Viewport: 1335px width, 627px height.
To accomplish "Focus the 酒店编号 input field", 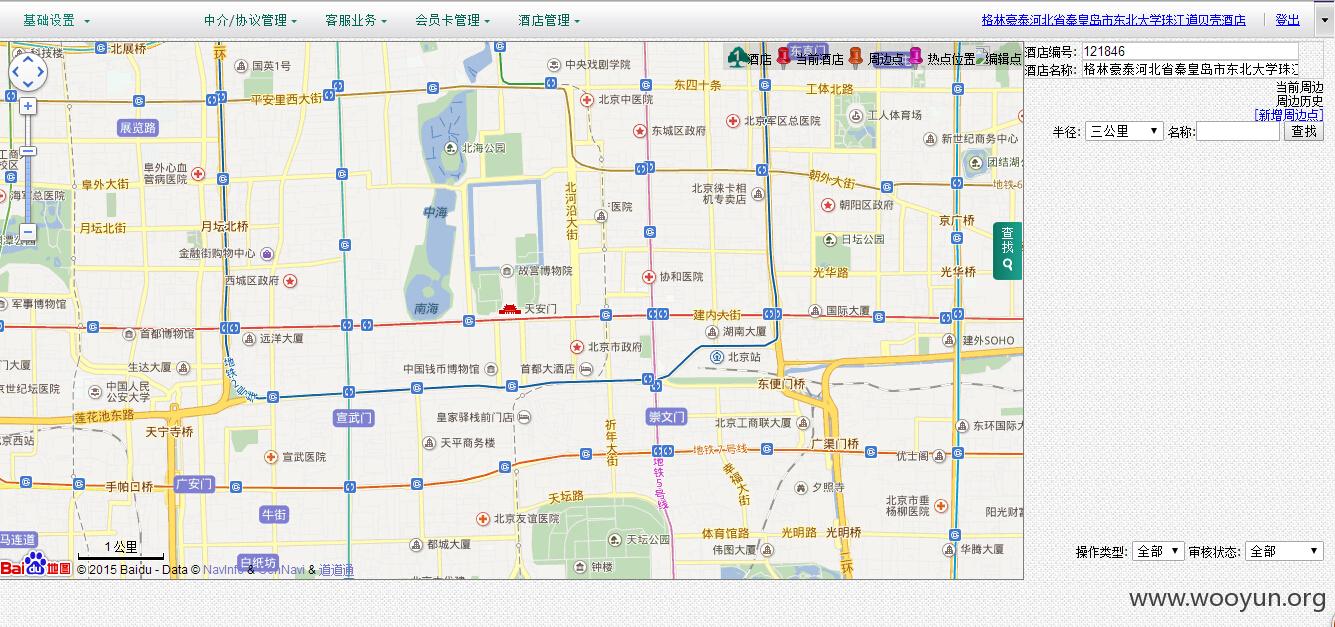I will click(x=1189, y=51).
